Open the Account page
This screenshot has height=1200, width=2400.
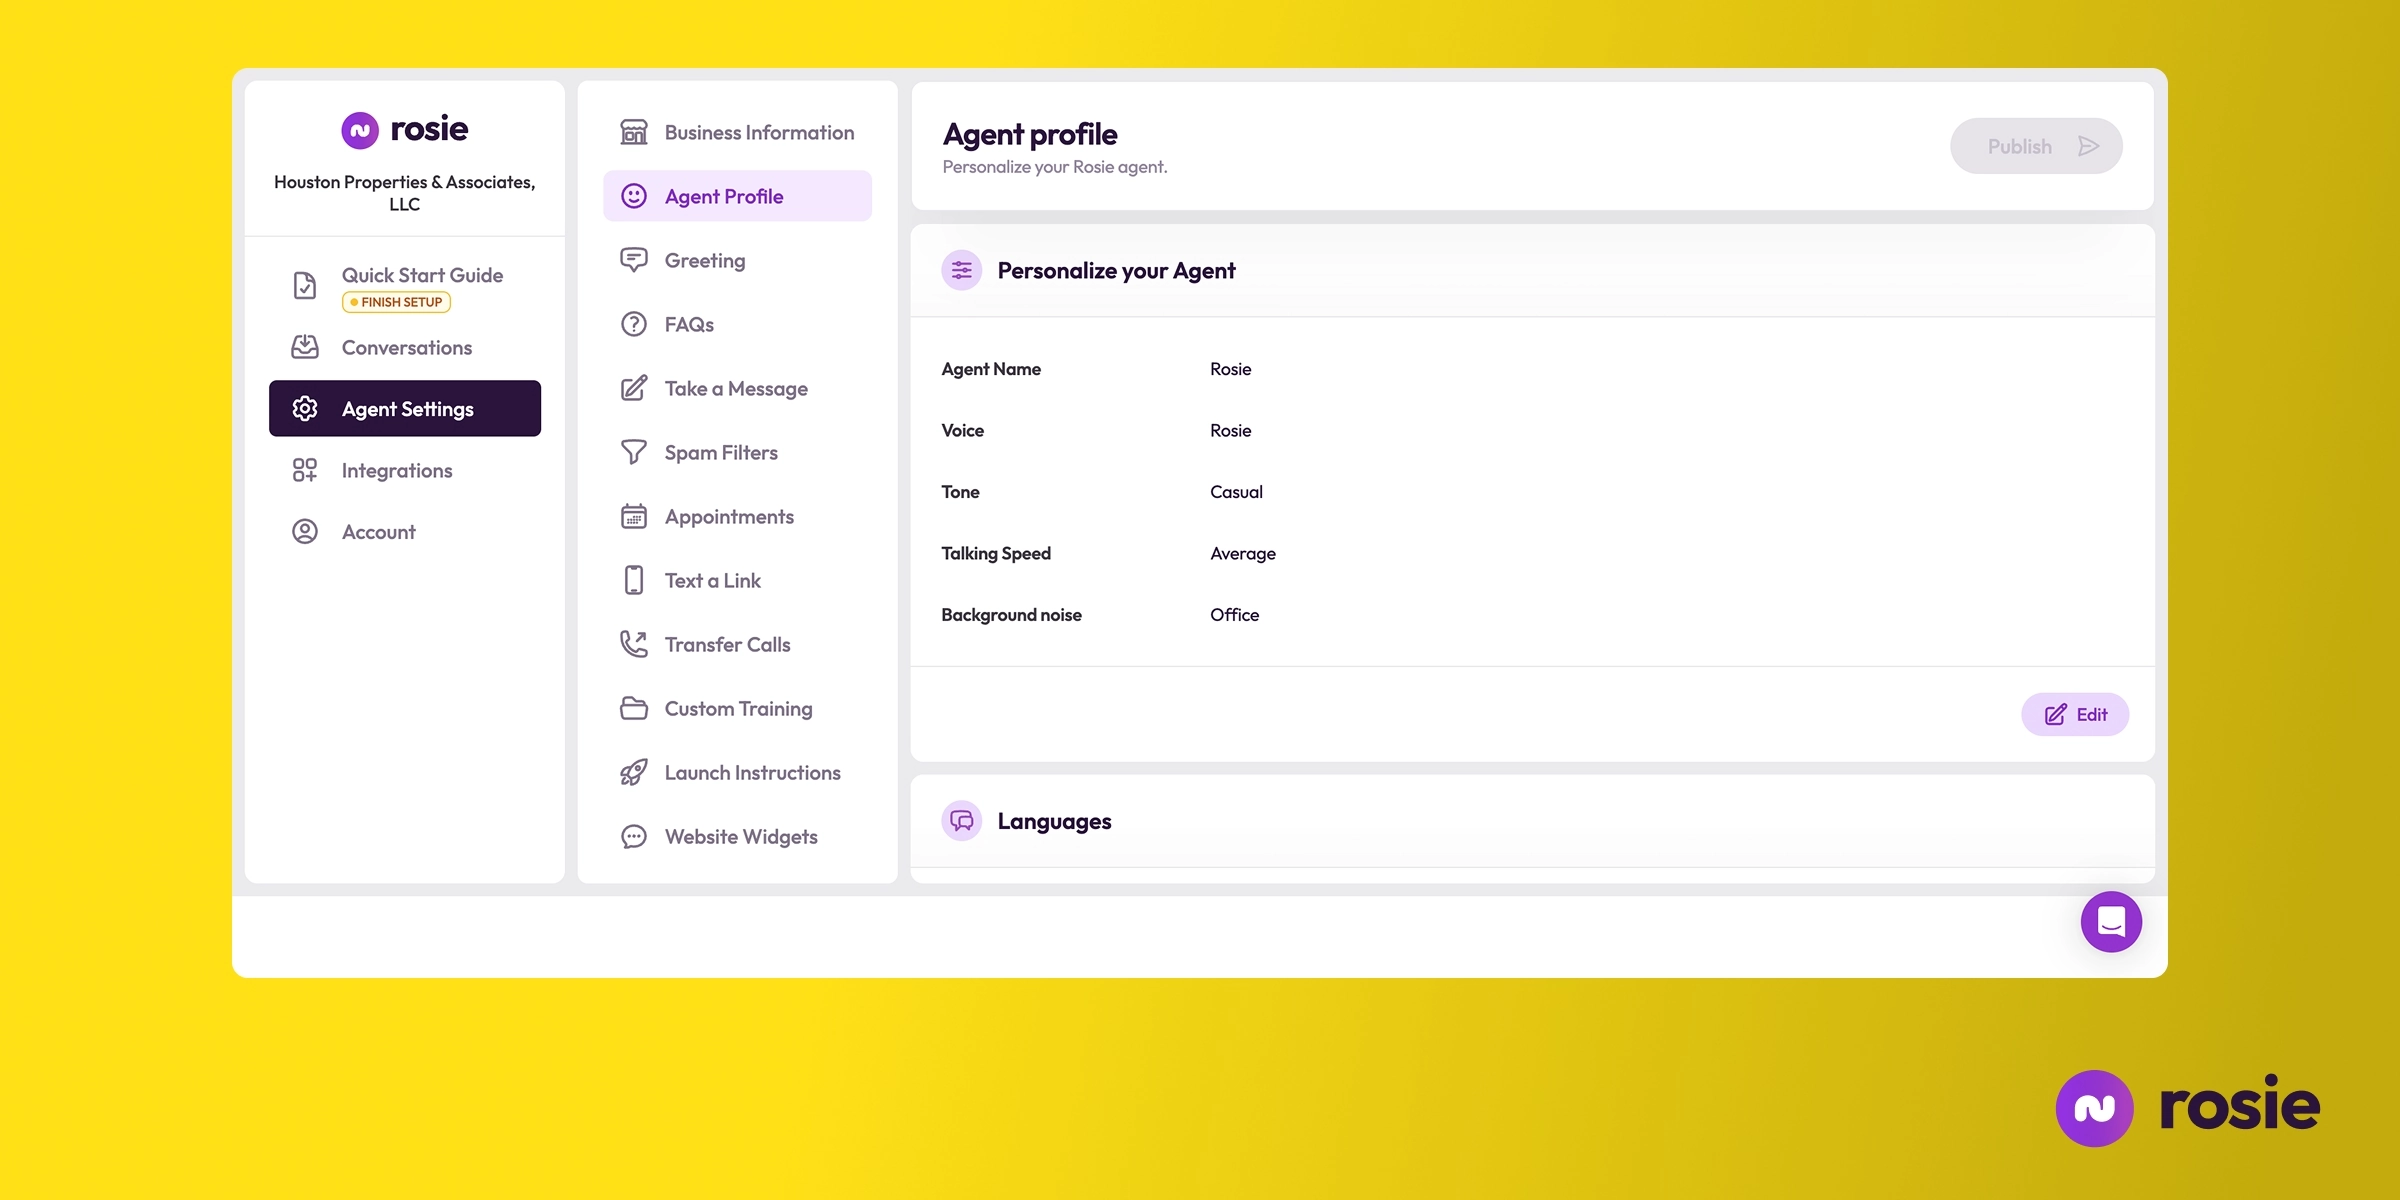coord(405,531)
